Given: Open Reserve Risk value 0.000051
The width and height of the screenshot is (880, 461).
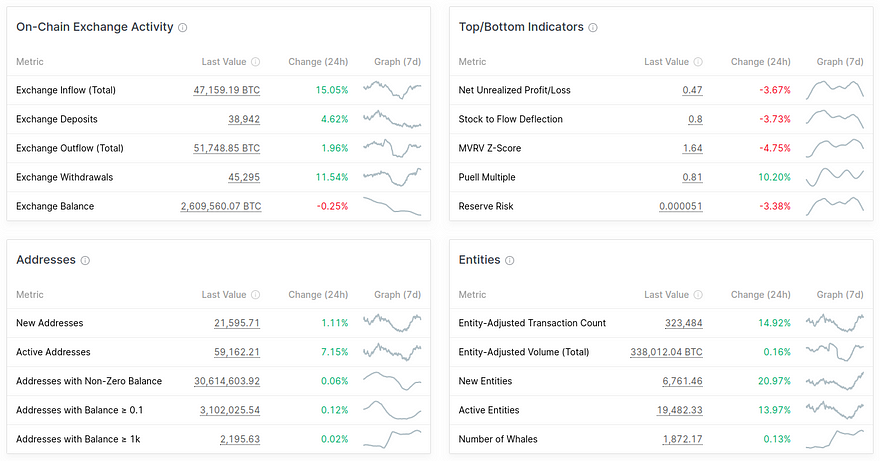Looking at the screenshot, I should [681, 207].
